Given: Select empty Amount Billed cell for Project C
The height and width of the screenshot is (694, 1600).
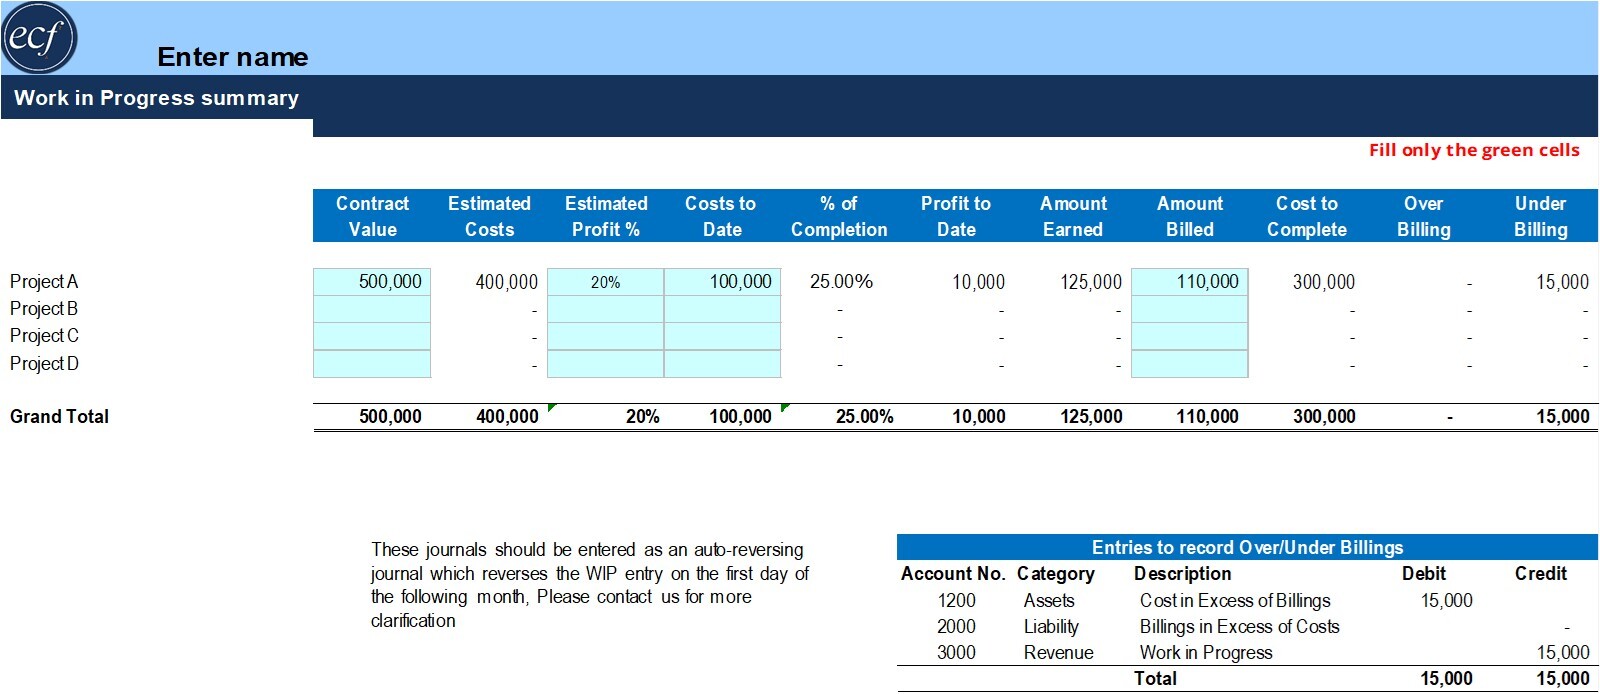Looking at the screenshot, I should coord(1190,336).
